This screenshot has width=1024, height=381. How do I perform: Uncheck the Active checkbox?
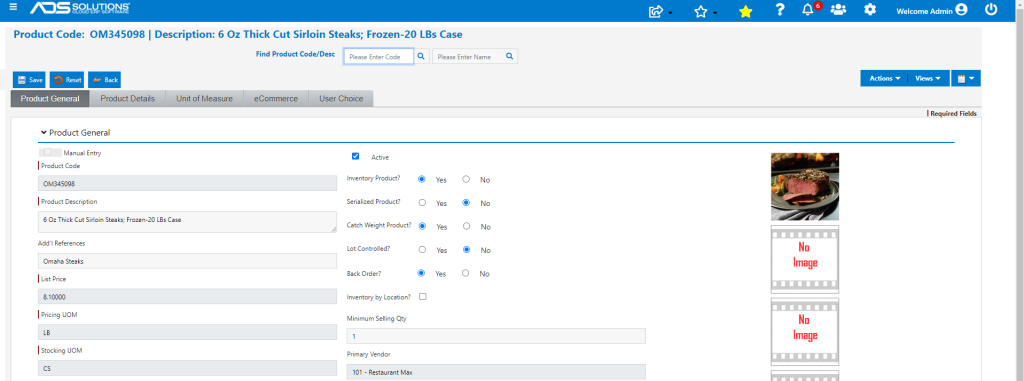pos(355,156)
